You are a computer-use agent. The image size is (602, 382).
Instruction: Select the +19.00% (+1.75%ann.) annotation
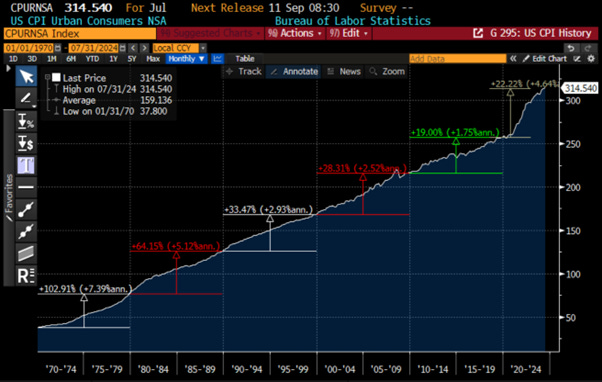click(455, 133)
